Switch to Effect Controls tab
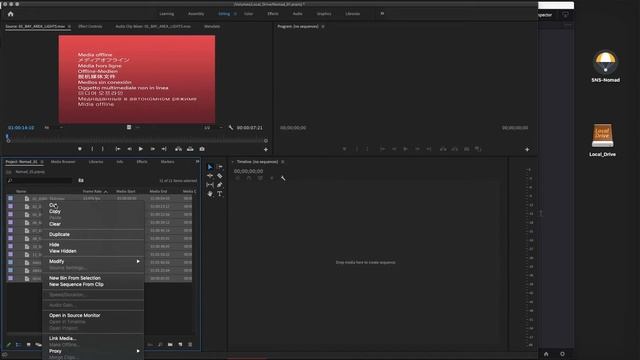 (90, 27)
